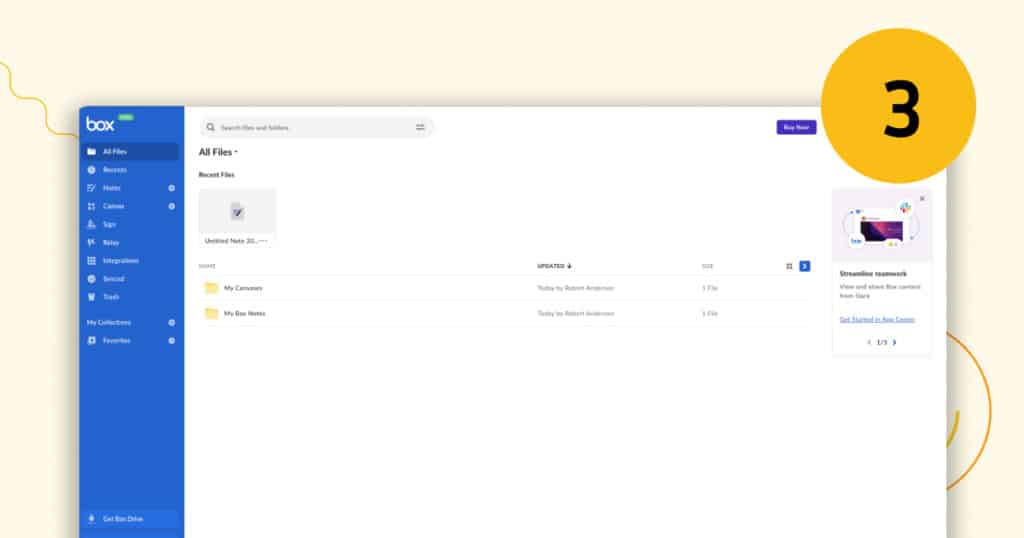Open the Sign section
Image resolution: width=1024 pixels, height=538 pixels.
click(x=109, y=224)
